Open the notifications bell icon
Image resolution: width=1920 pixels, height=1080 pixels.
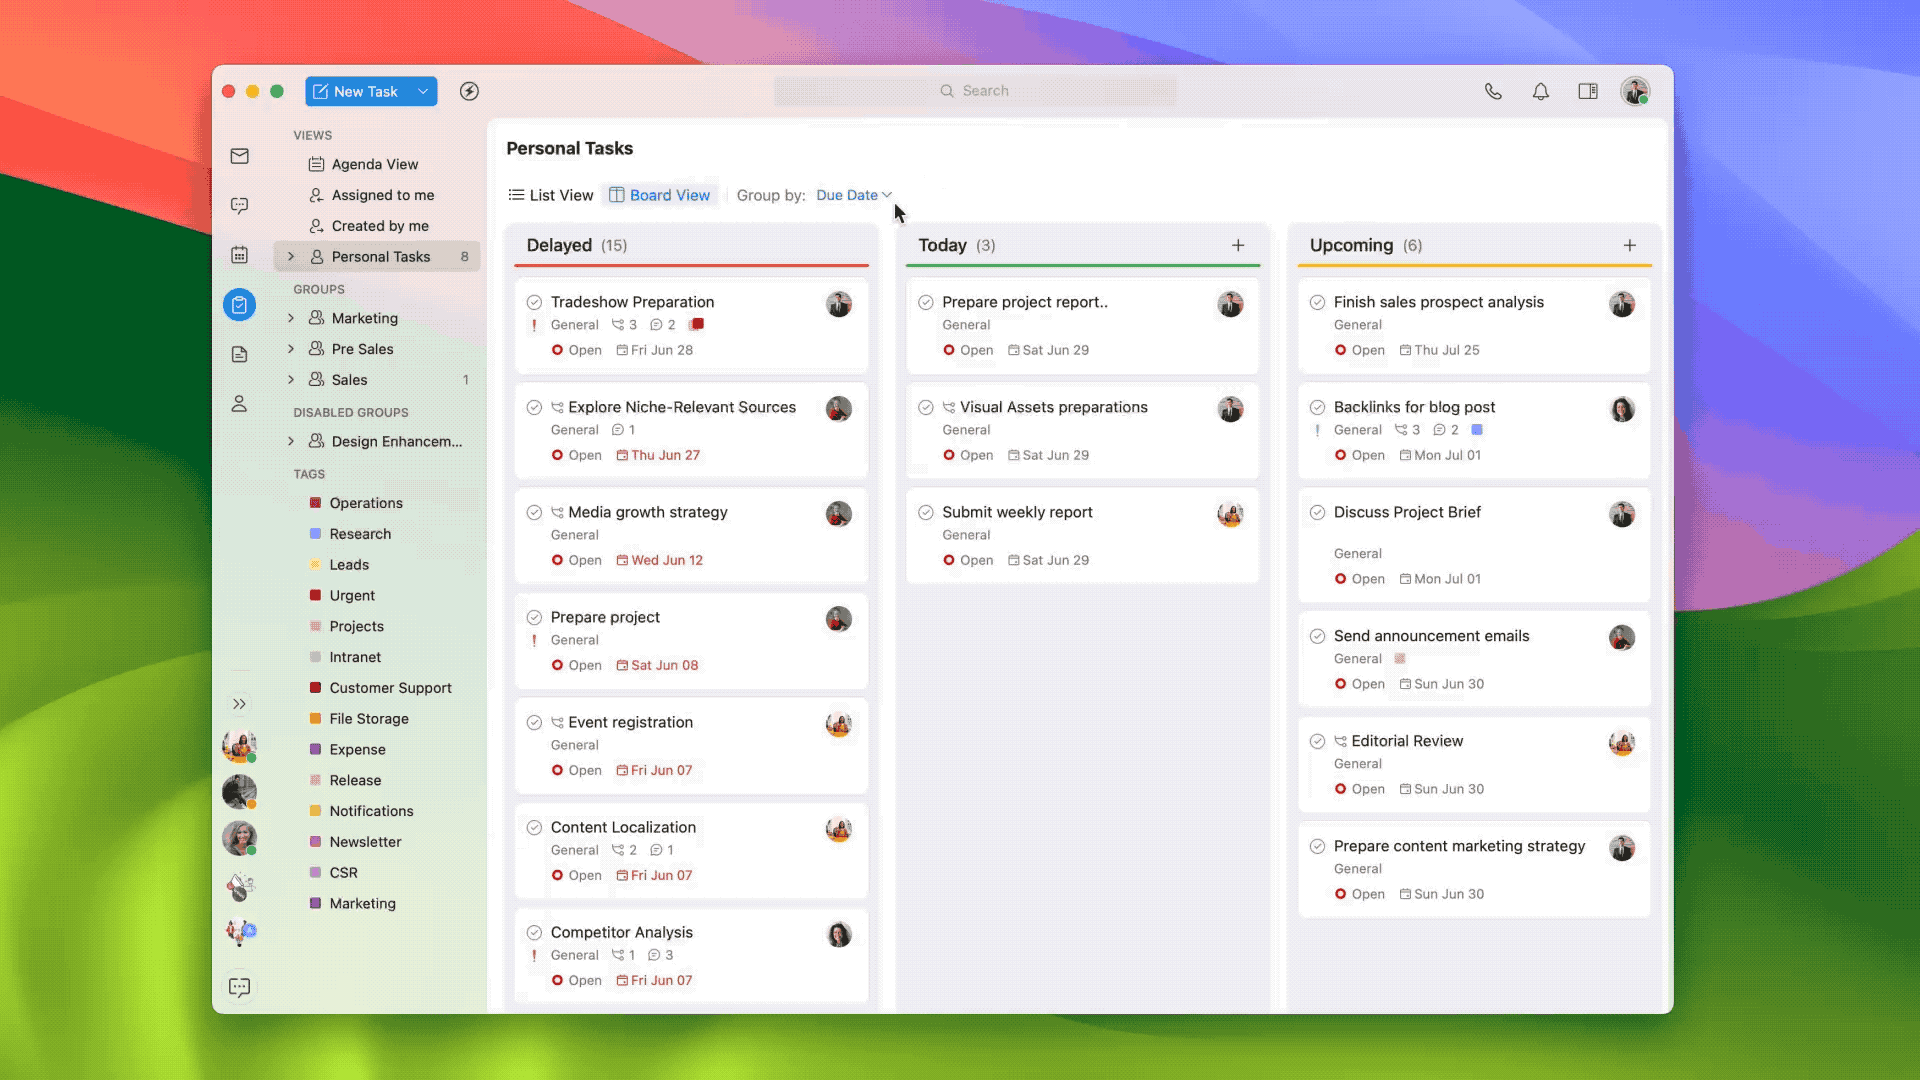[1541, 91]
